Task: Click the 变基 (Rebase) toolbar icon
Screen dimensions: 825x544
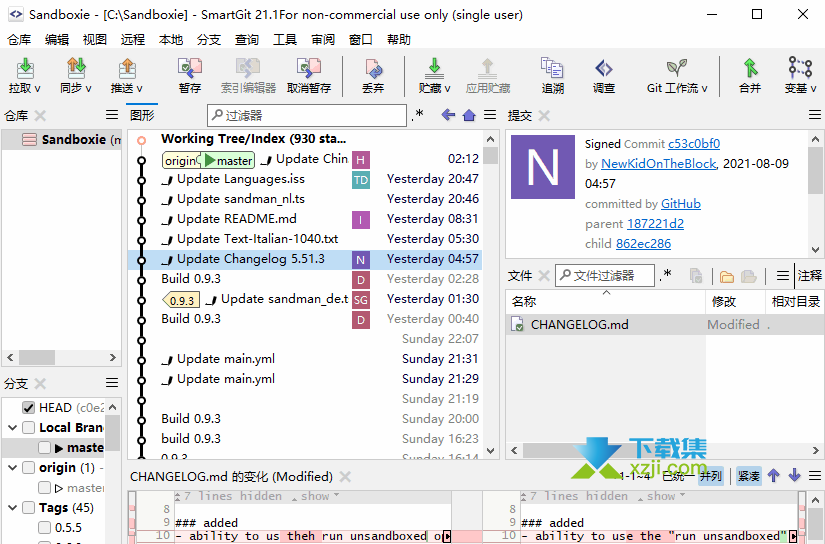Action: click(800, 67)
